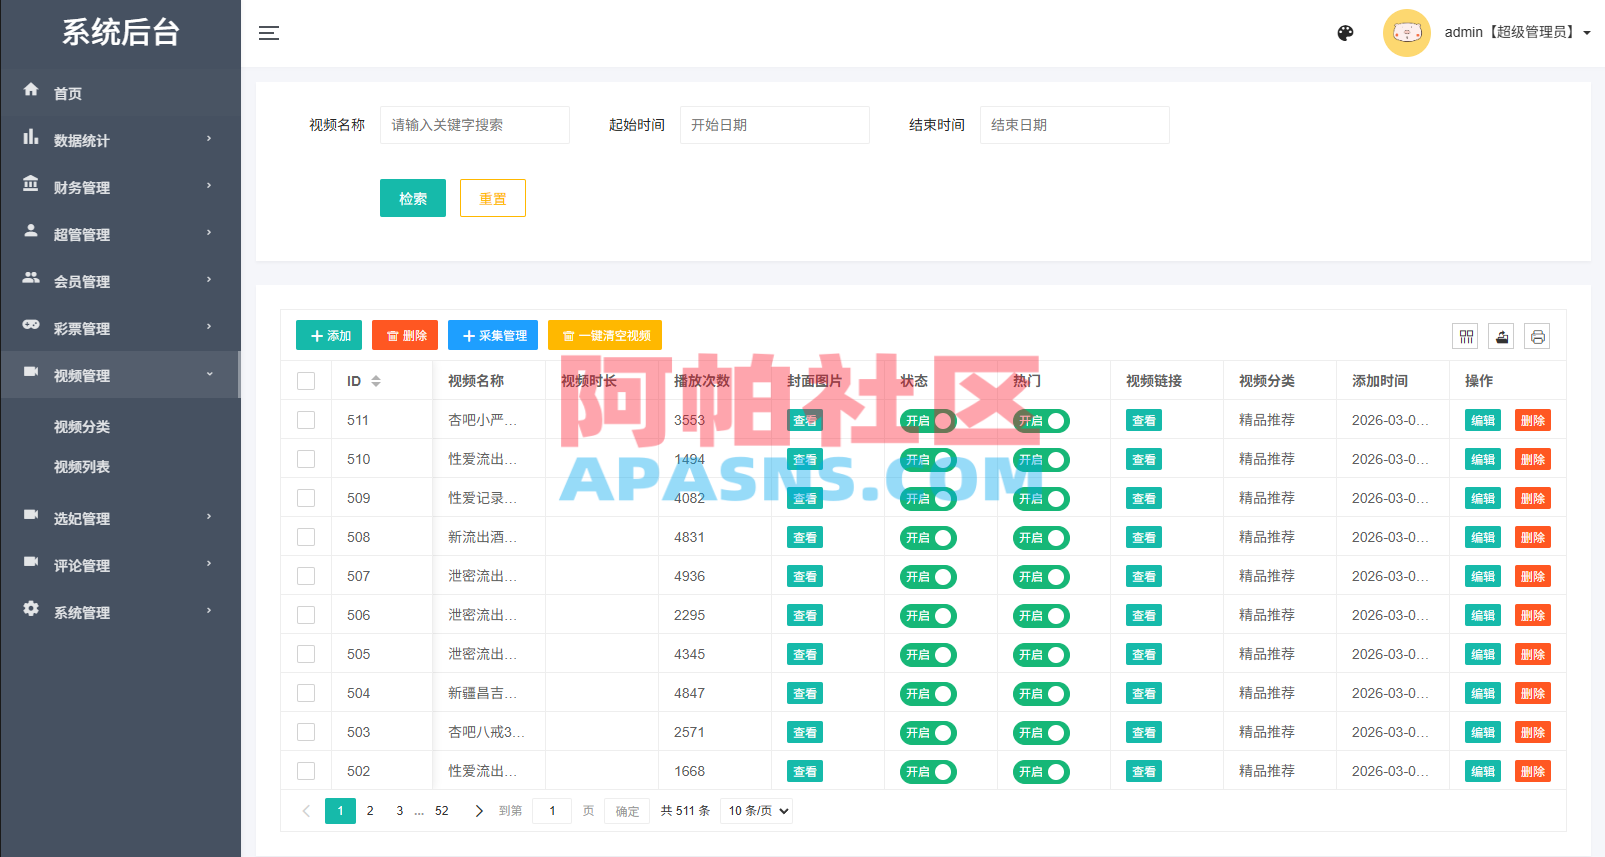This screenshot has height=857, width=1605.
Task: Click the finance management bank icon
Action: pyautogui.click(x=31, y=184)
